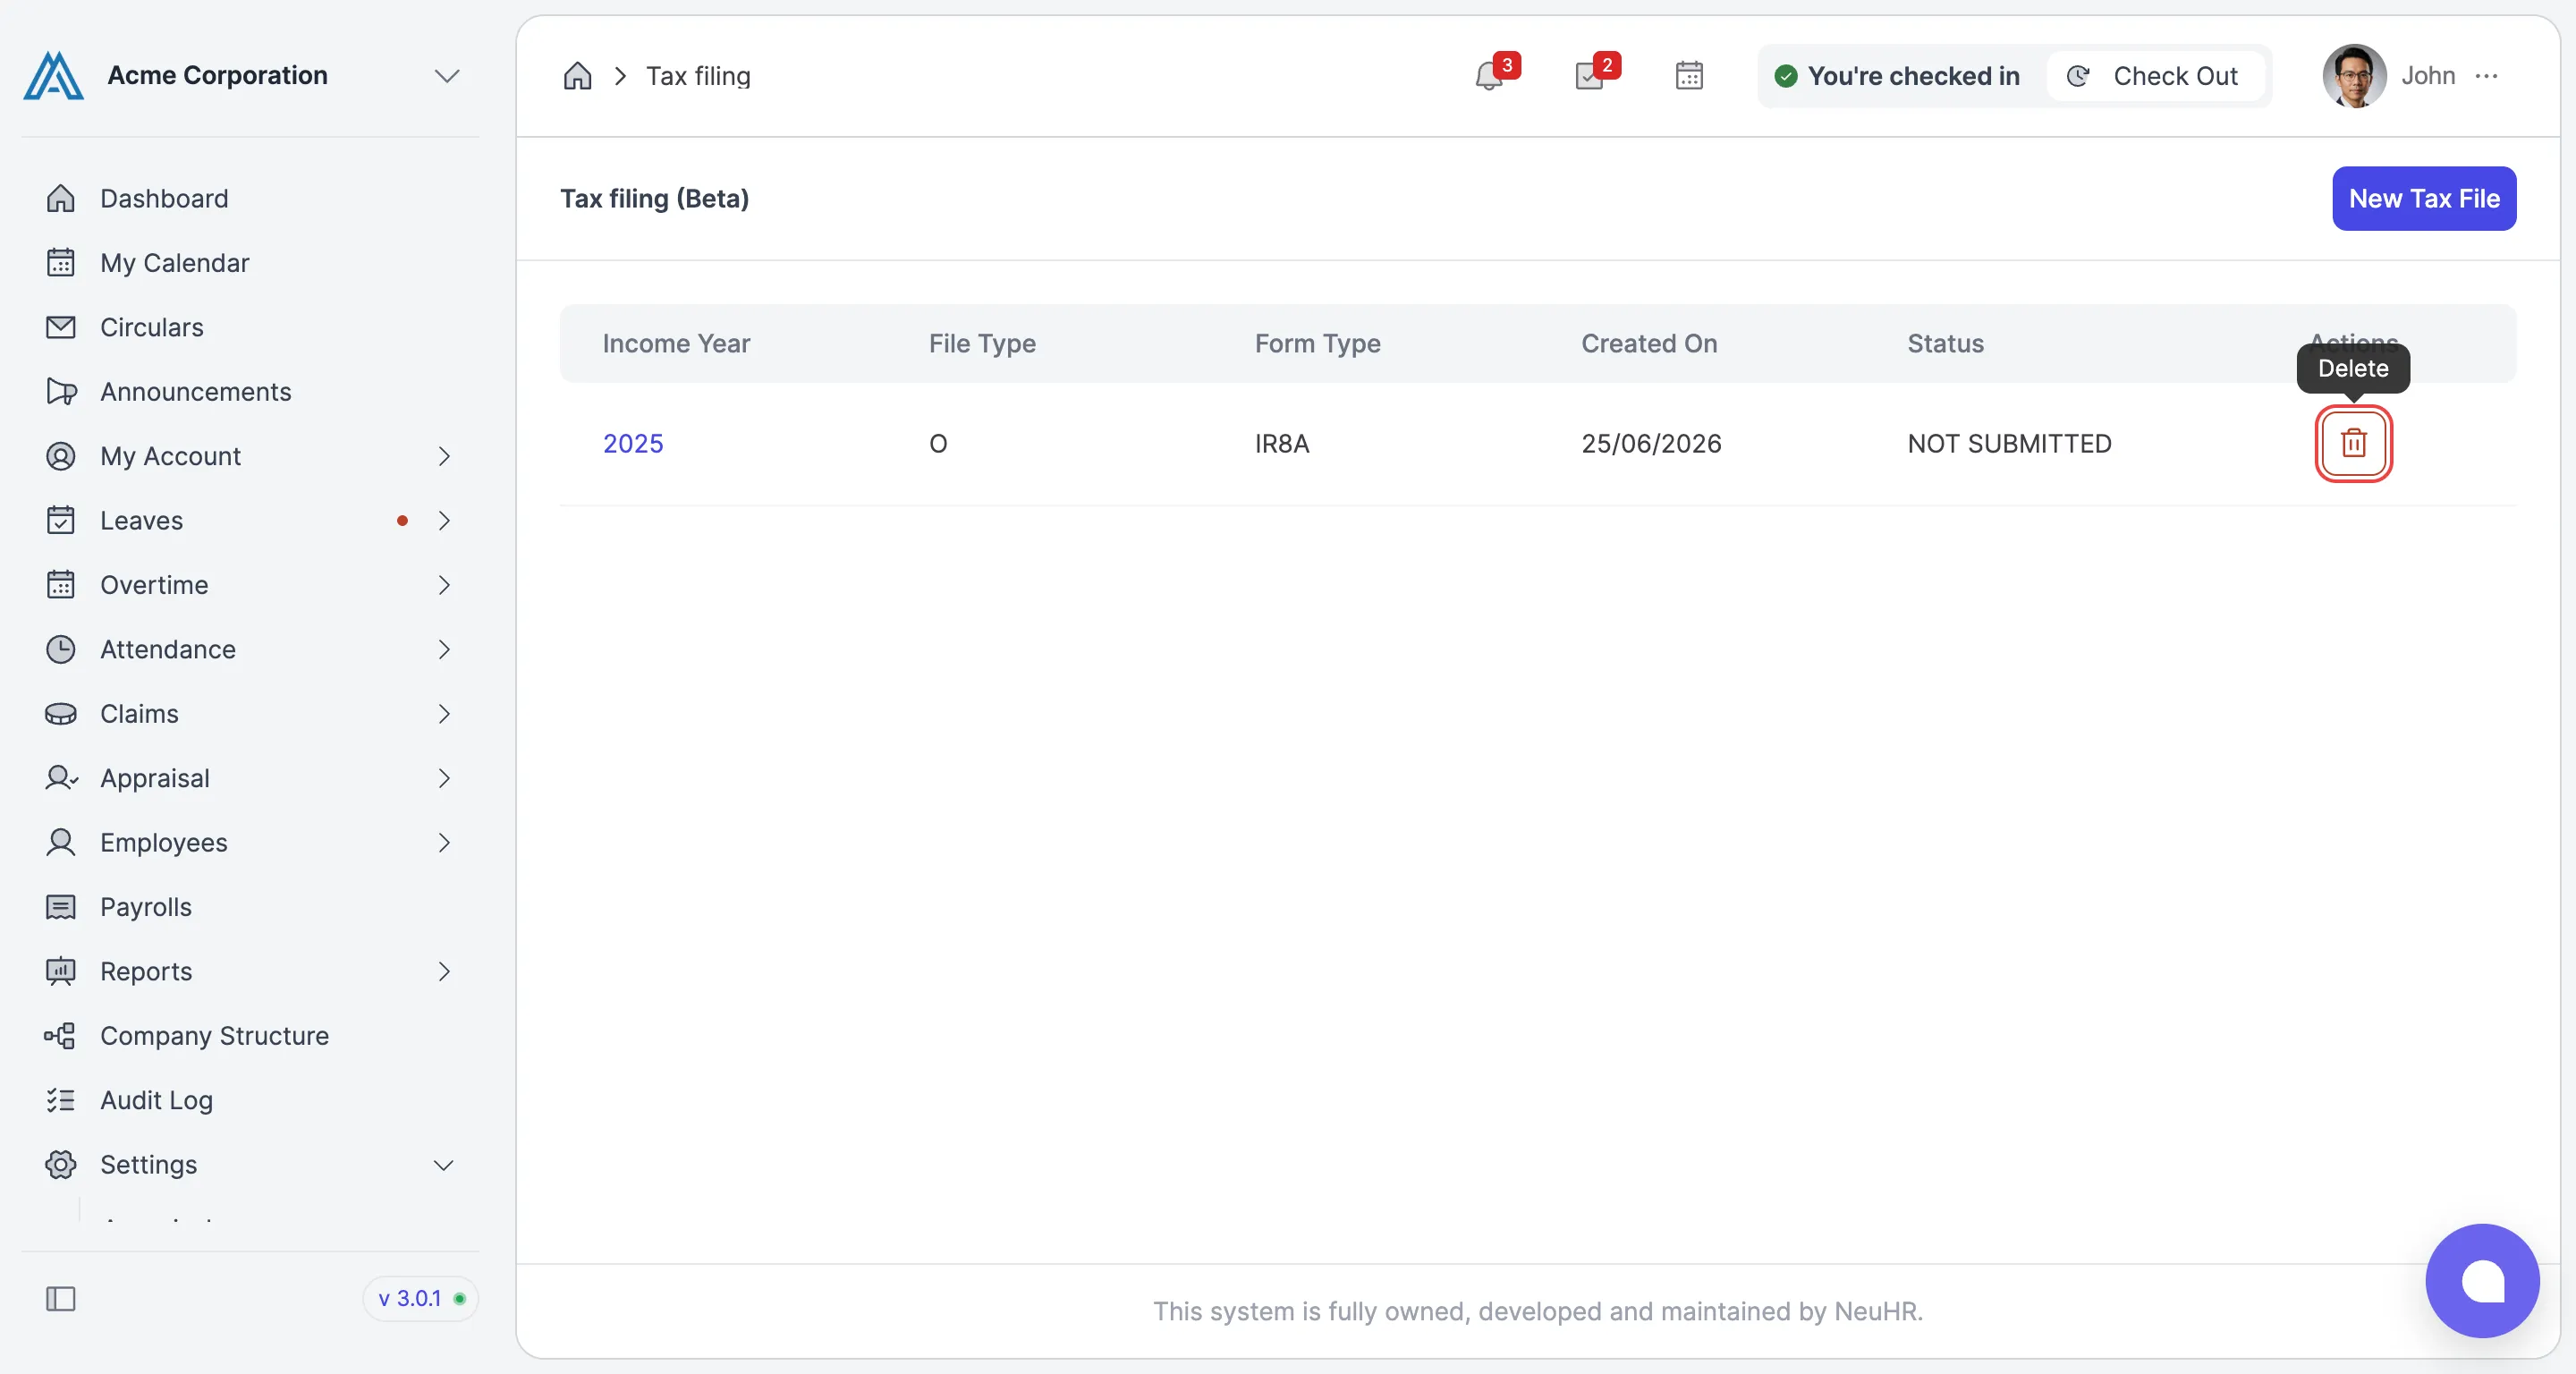Screen dimensions: 2576x1374
Task: Click the Settings gear icon
Action: click(61, 1165)
